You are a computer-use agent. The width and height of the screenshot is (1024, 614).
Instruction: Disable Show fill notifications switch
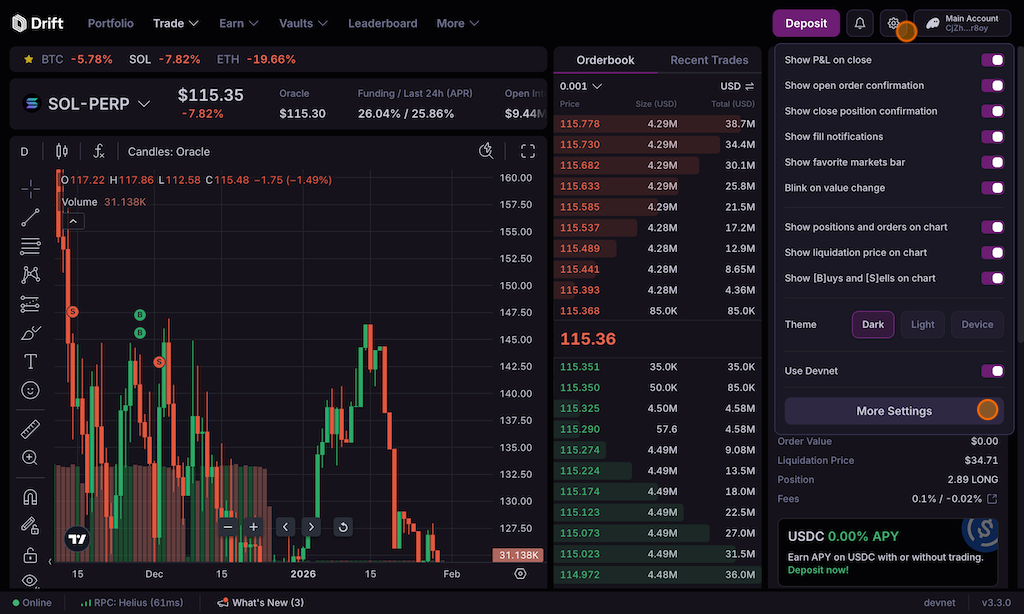pyautogui.click(x=992, y=137)
